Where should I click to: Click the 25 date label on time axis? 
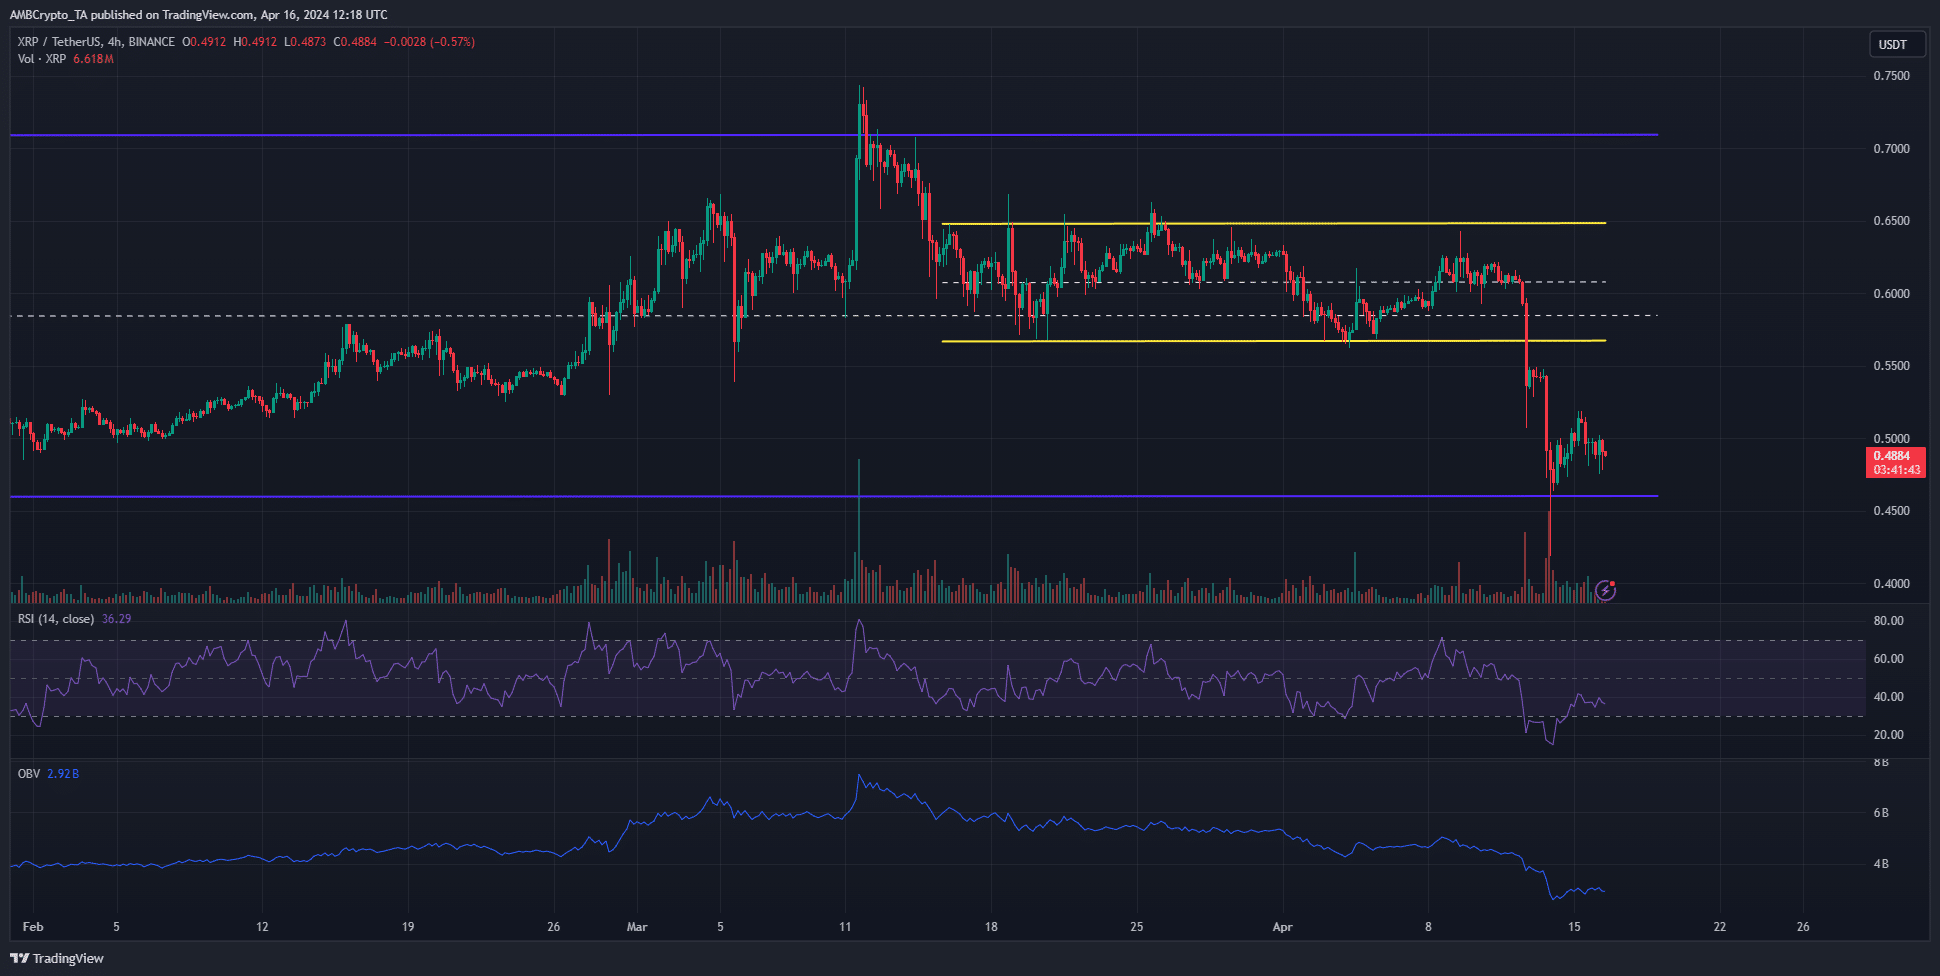tap(1137, 927)
